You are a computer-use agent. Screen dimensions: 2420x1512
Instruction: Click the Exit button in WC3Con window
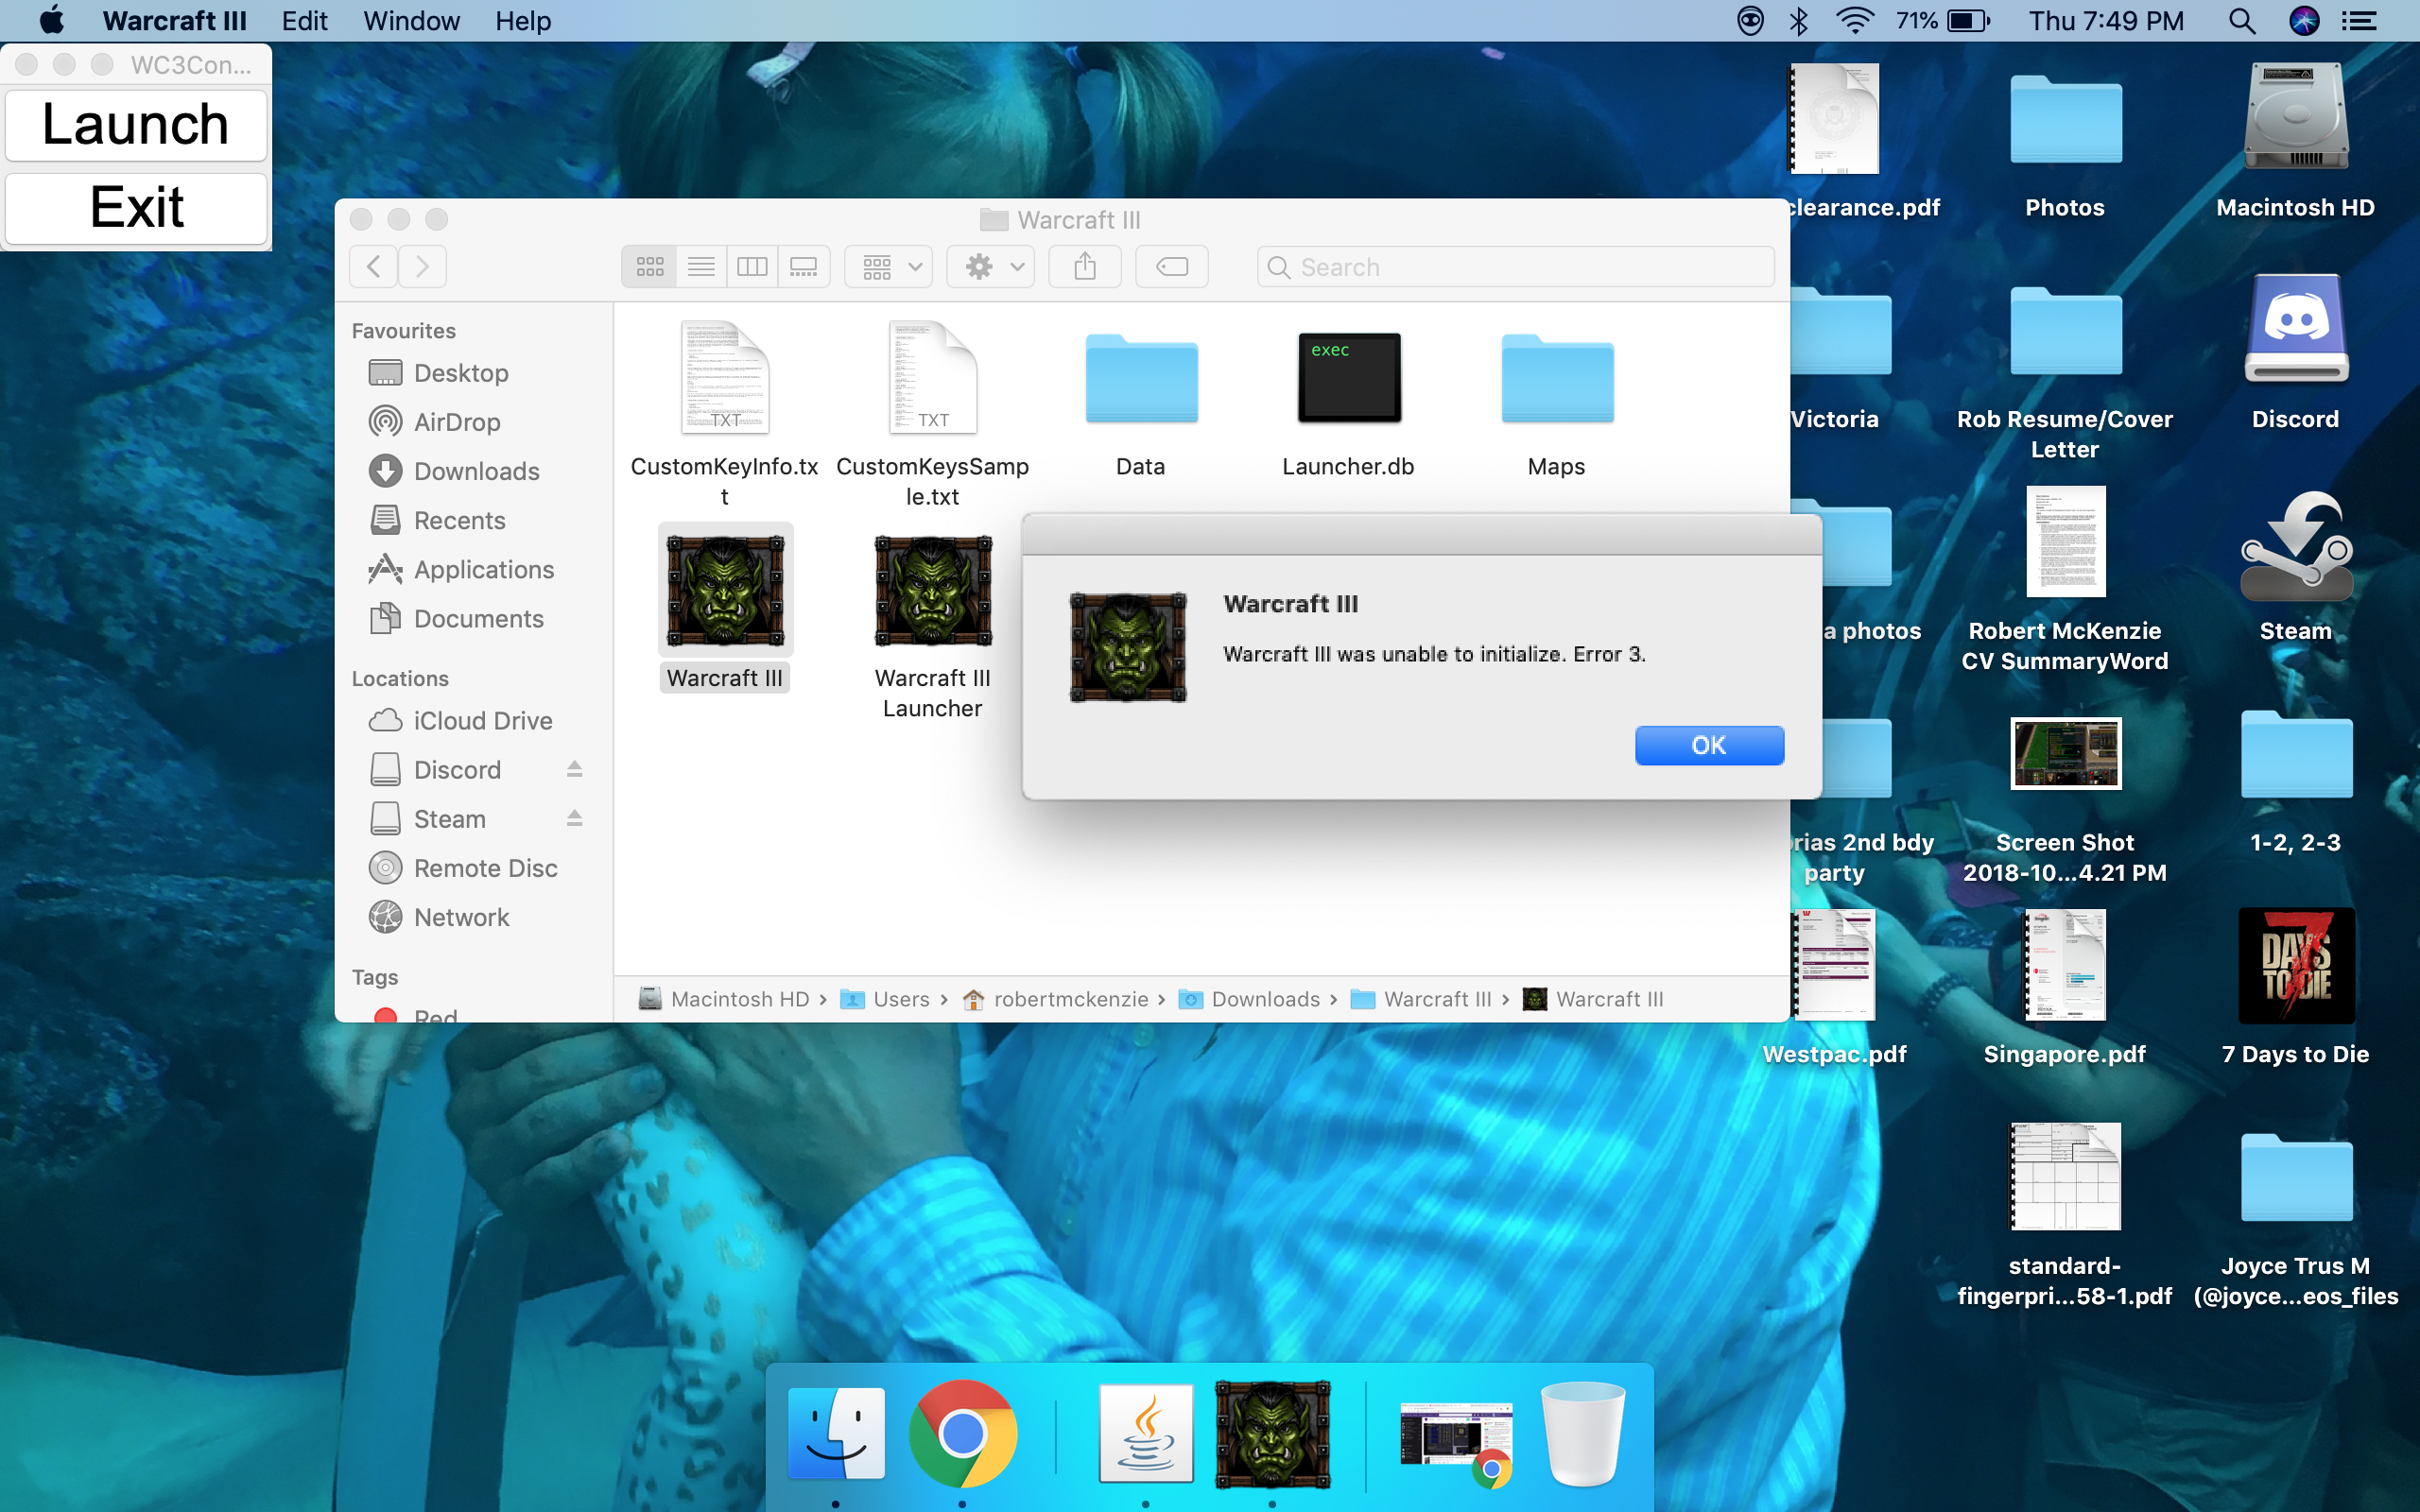136,208
